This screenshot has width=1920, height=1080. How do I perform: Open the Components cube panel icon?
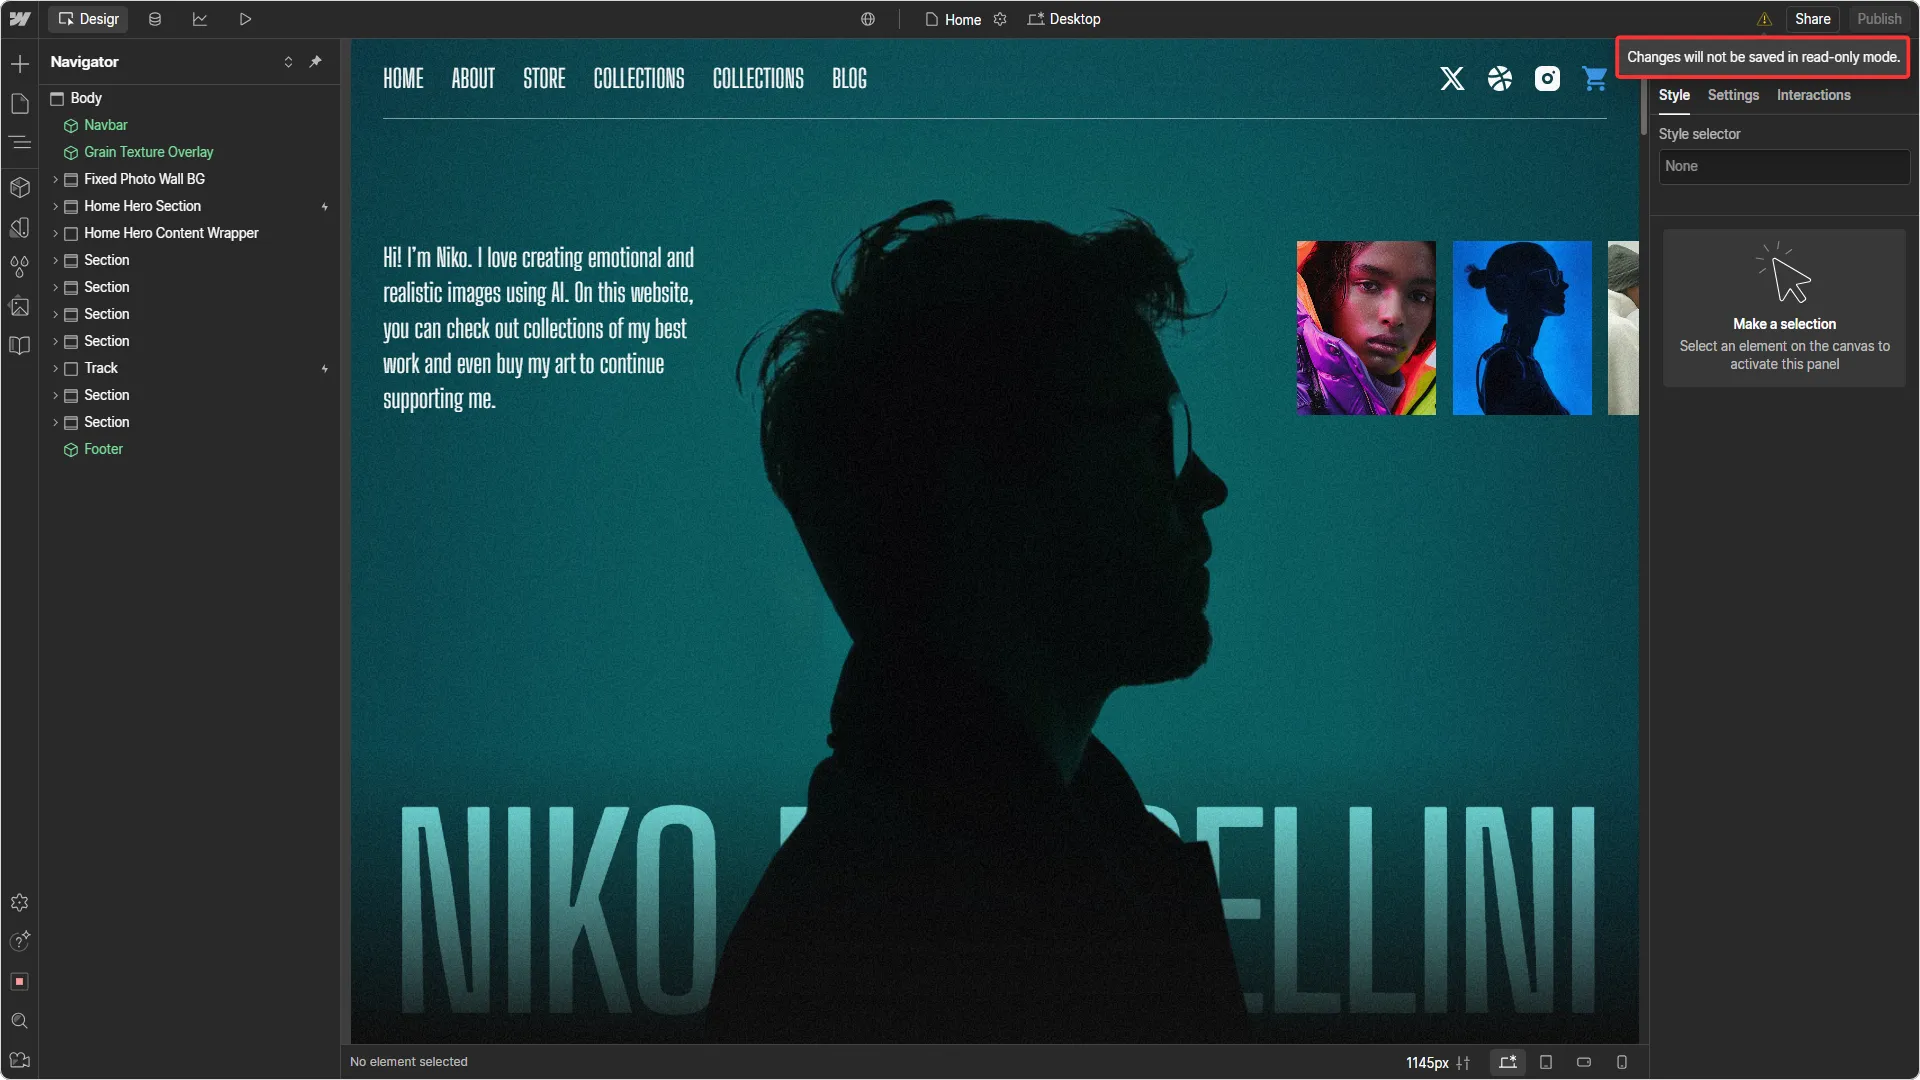pyautogui.click(x=20, y=187)
